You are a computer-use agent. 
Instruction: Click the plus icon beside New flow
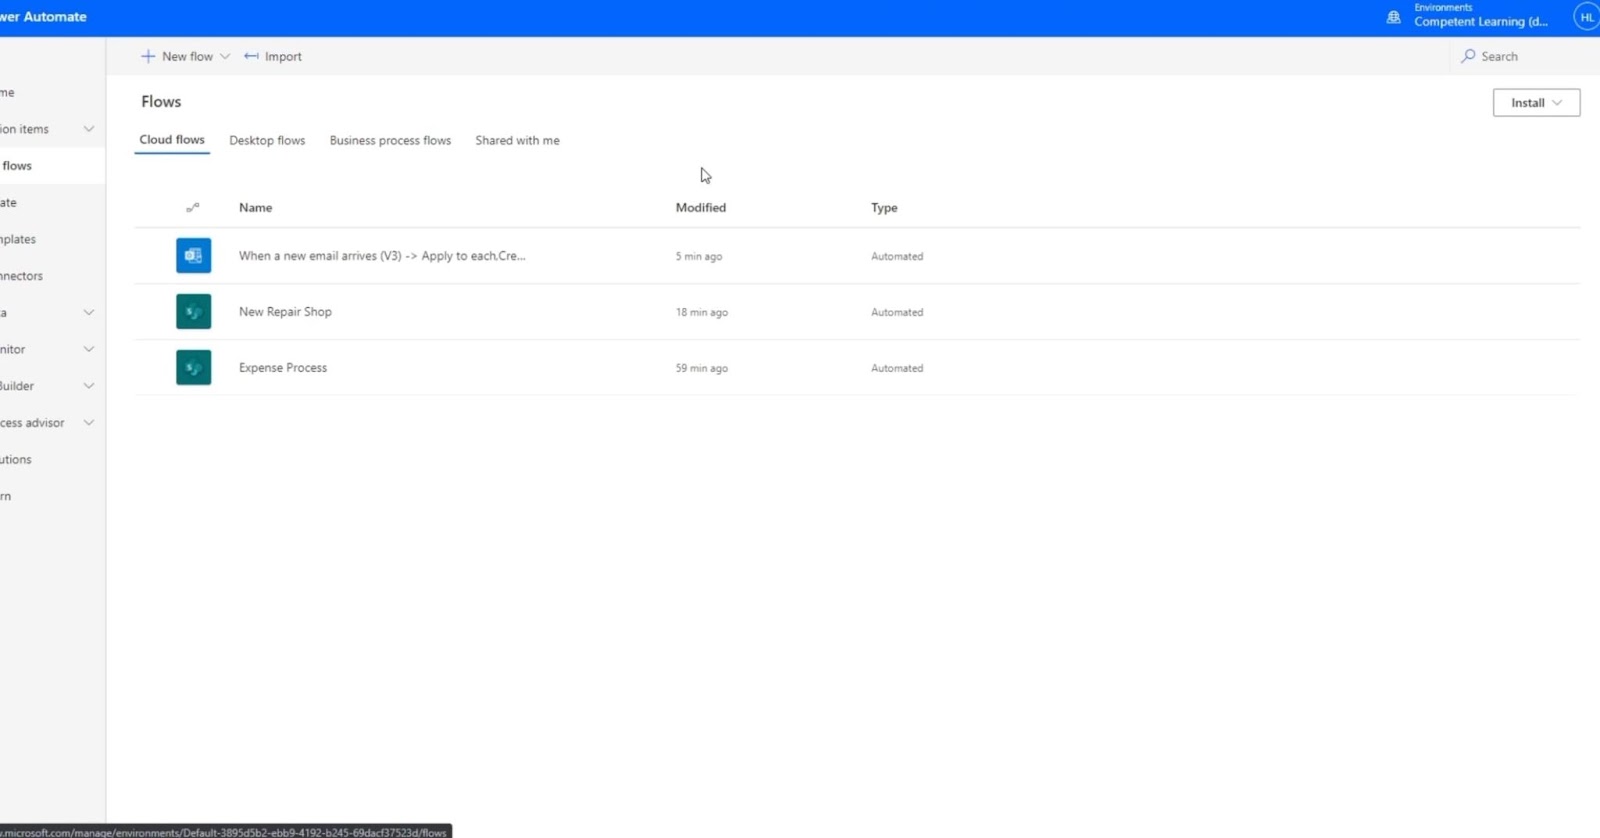pyautogui.click(x=148, y=56)
